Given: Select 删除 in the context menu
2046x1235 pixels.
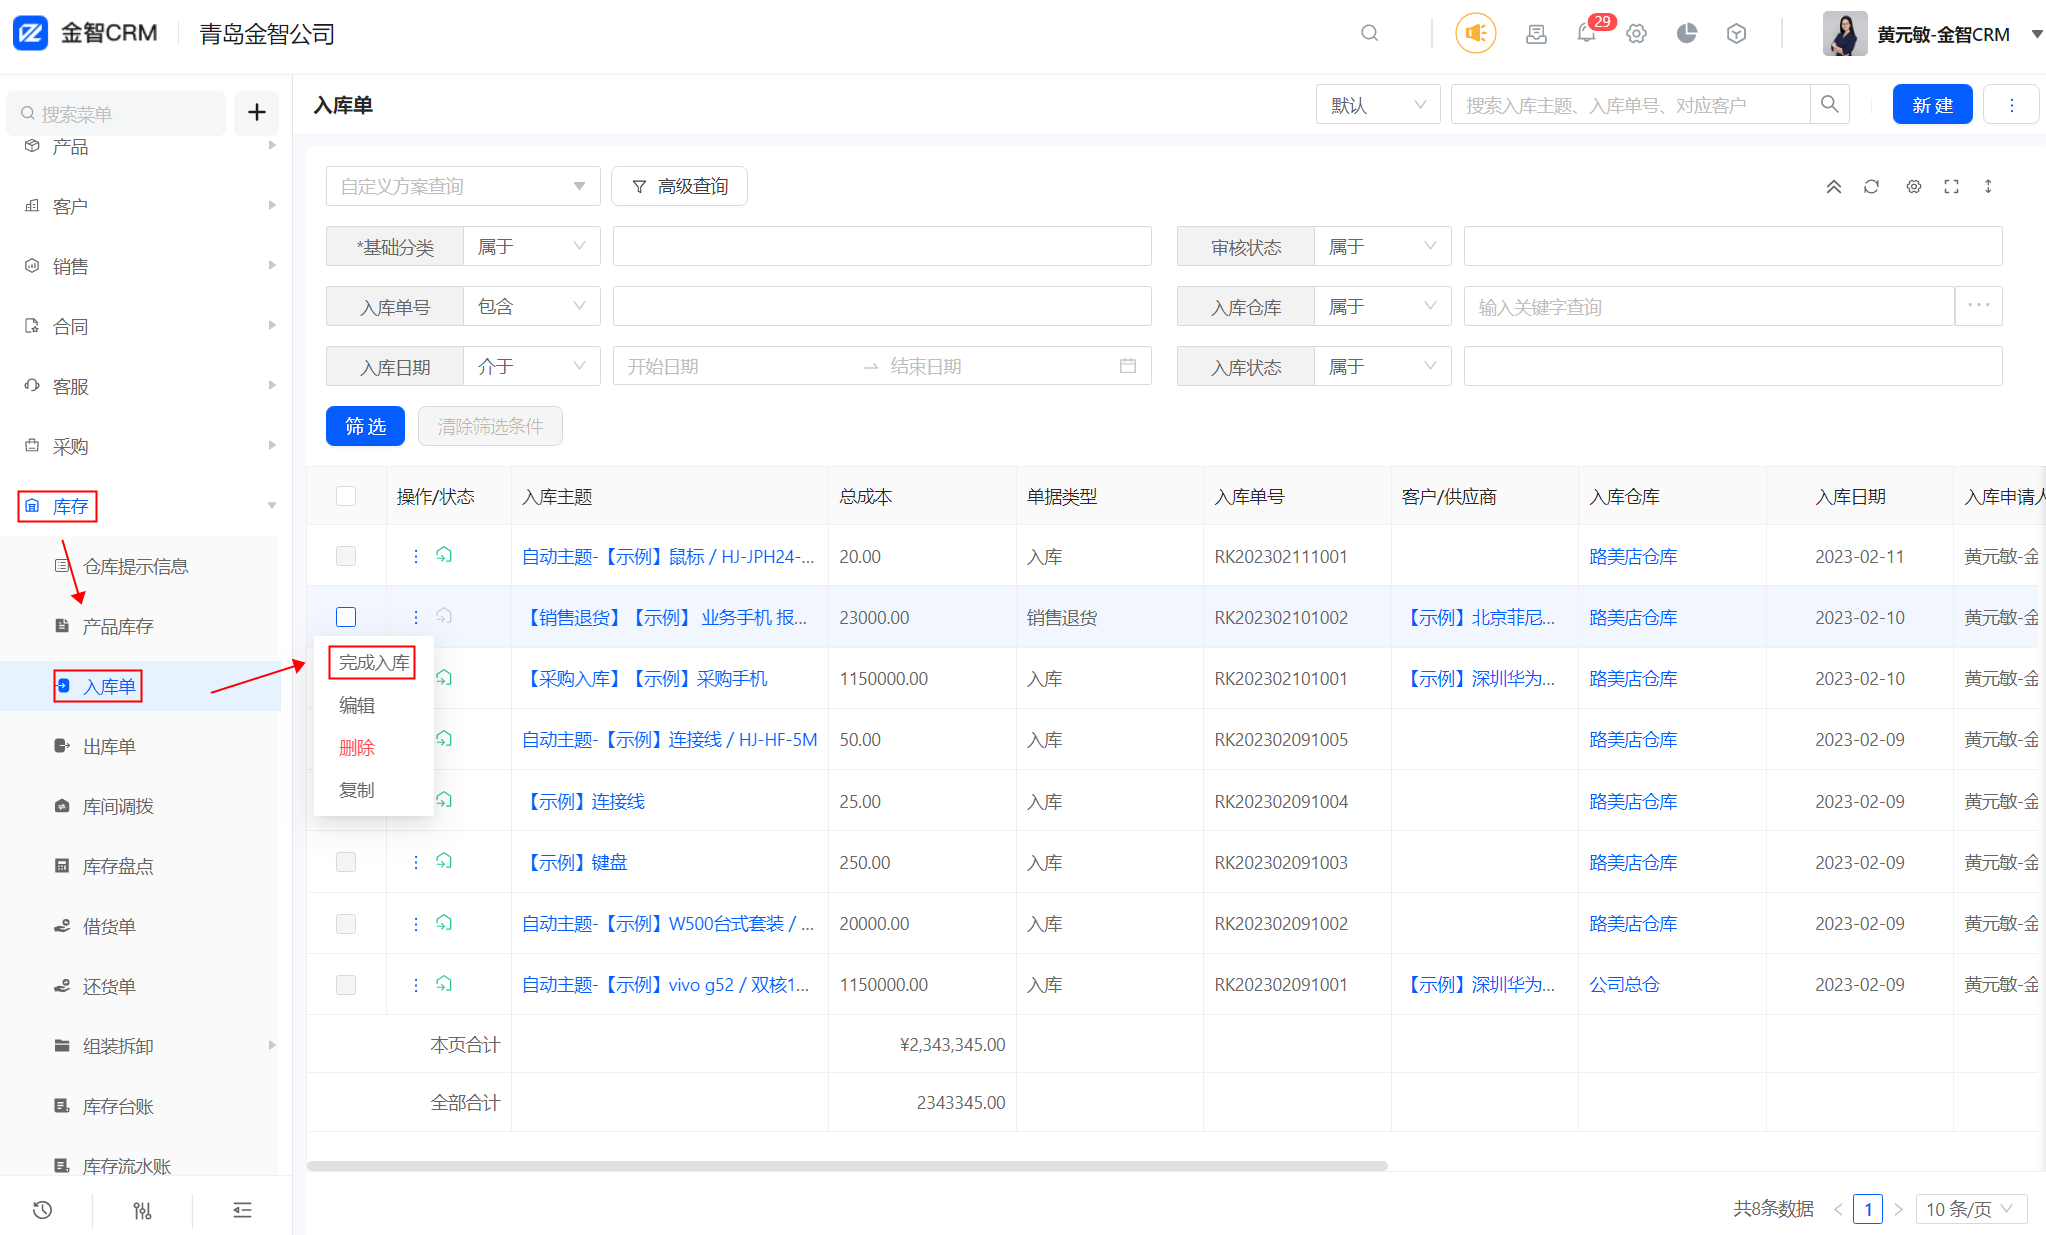Looking at the screenshot, I should pos(357,747).
